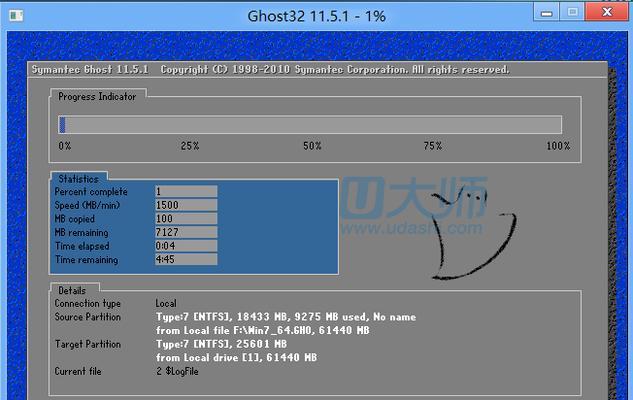Click the Symantec Ghost copyright header text
The width and height of the screenshot is (633, 400).
tap(270, 69)
